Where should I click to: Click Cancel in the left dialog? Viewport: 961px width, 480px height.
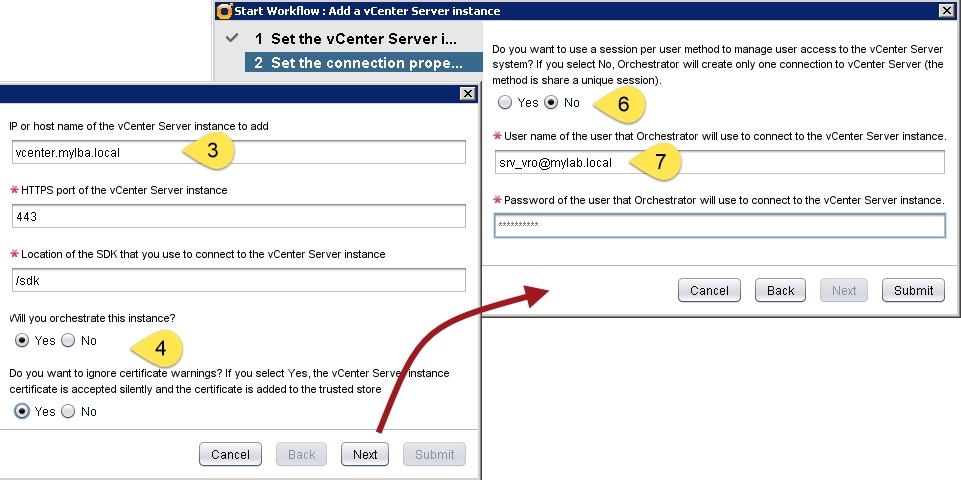point(230,454)
